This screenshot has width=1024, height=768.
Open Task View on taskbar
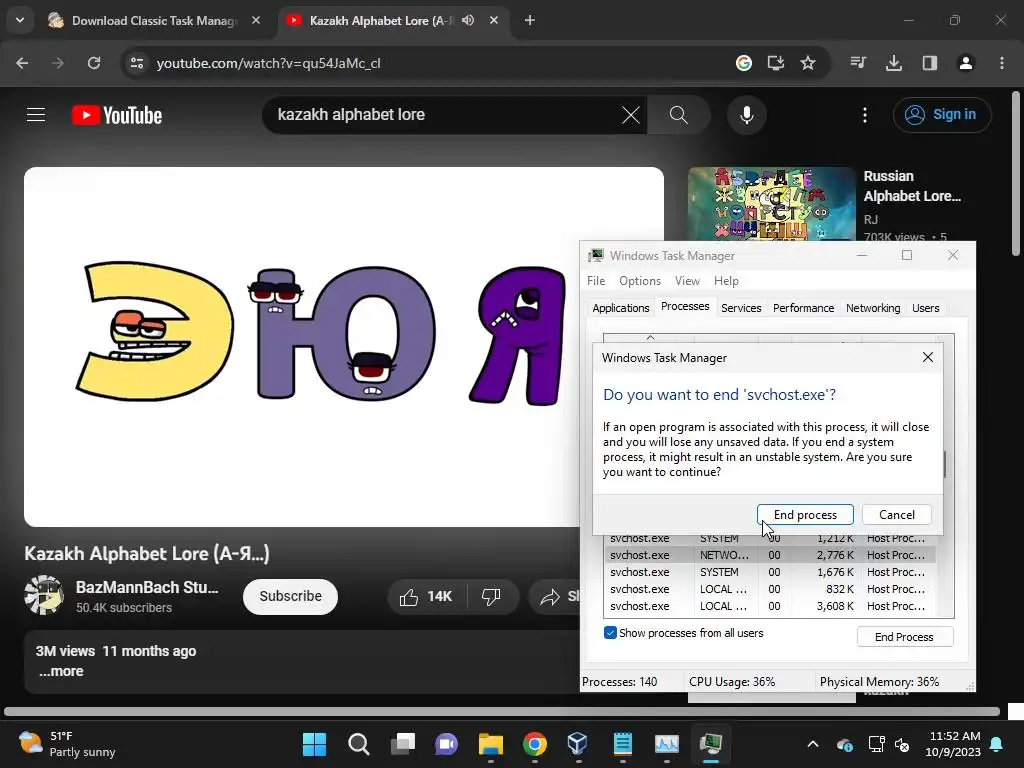coord(403,744)
